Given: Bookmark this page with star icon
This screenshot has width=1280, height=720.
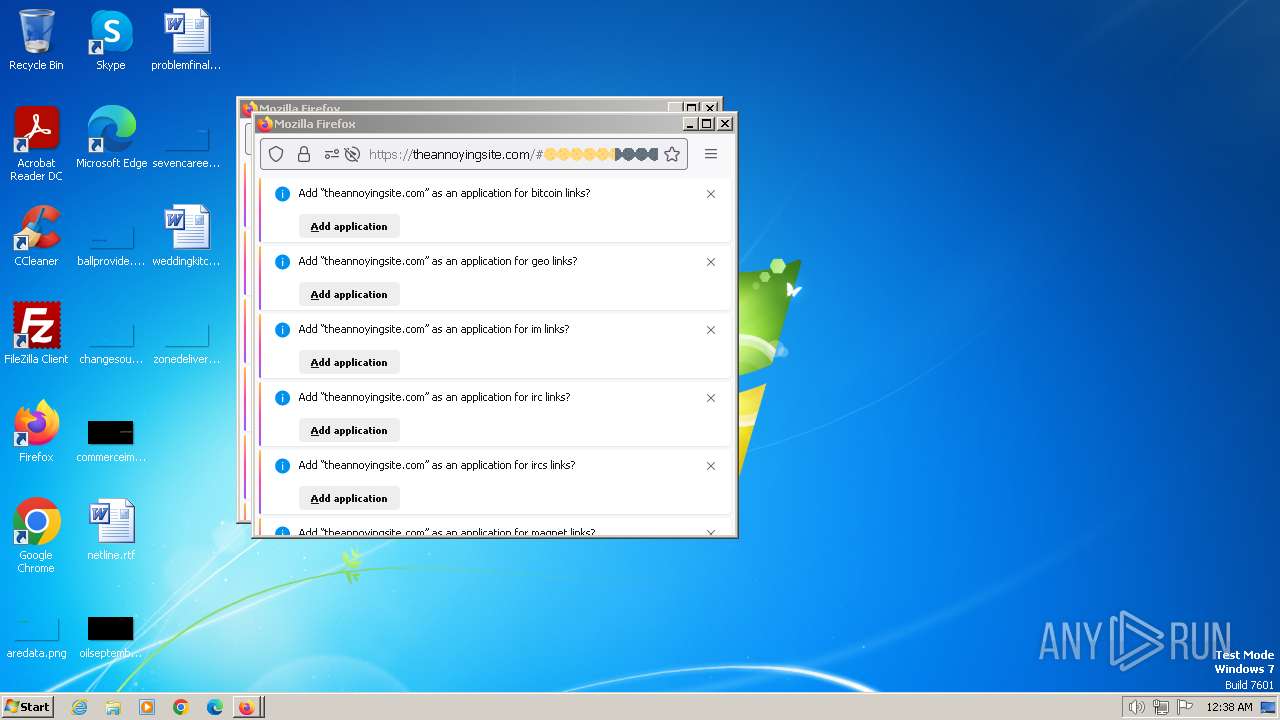Looking at the screenshot, I should tap(672, 154).
